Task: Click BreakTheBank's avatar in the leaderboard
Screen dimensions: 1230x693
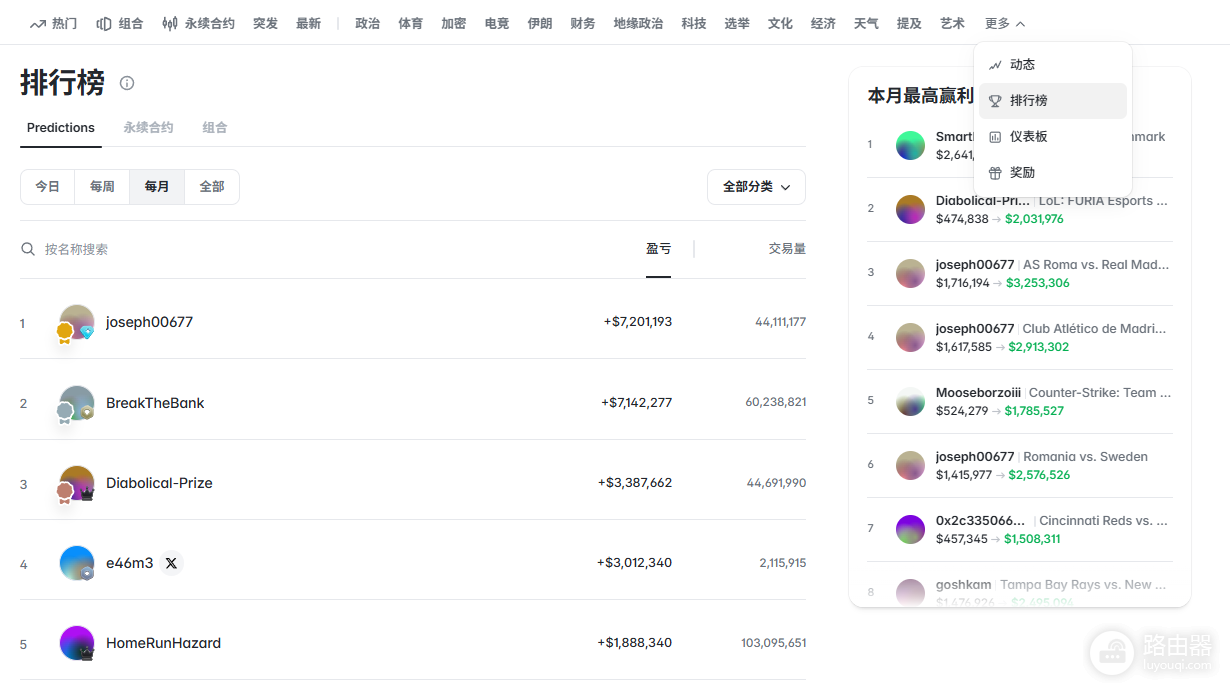Action: point(77,403)
